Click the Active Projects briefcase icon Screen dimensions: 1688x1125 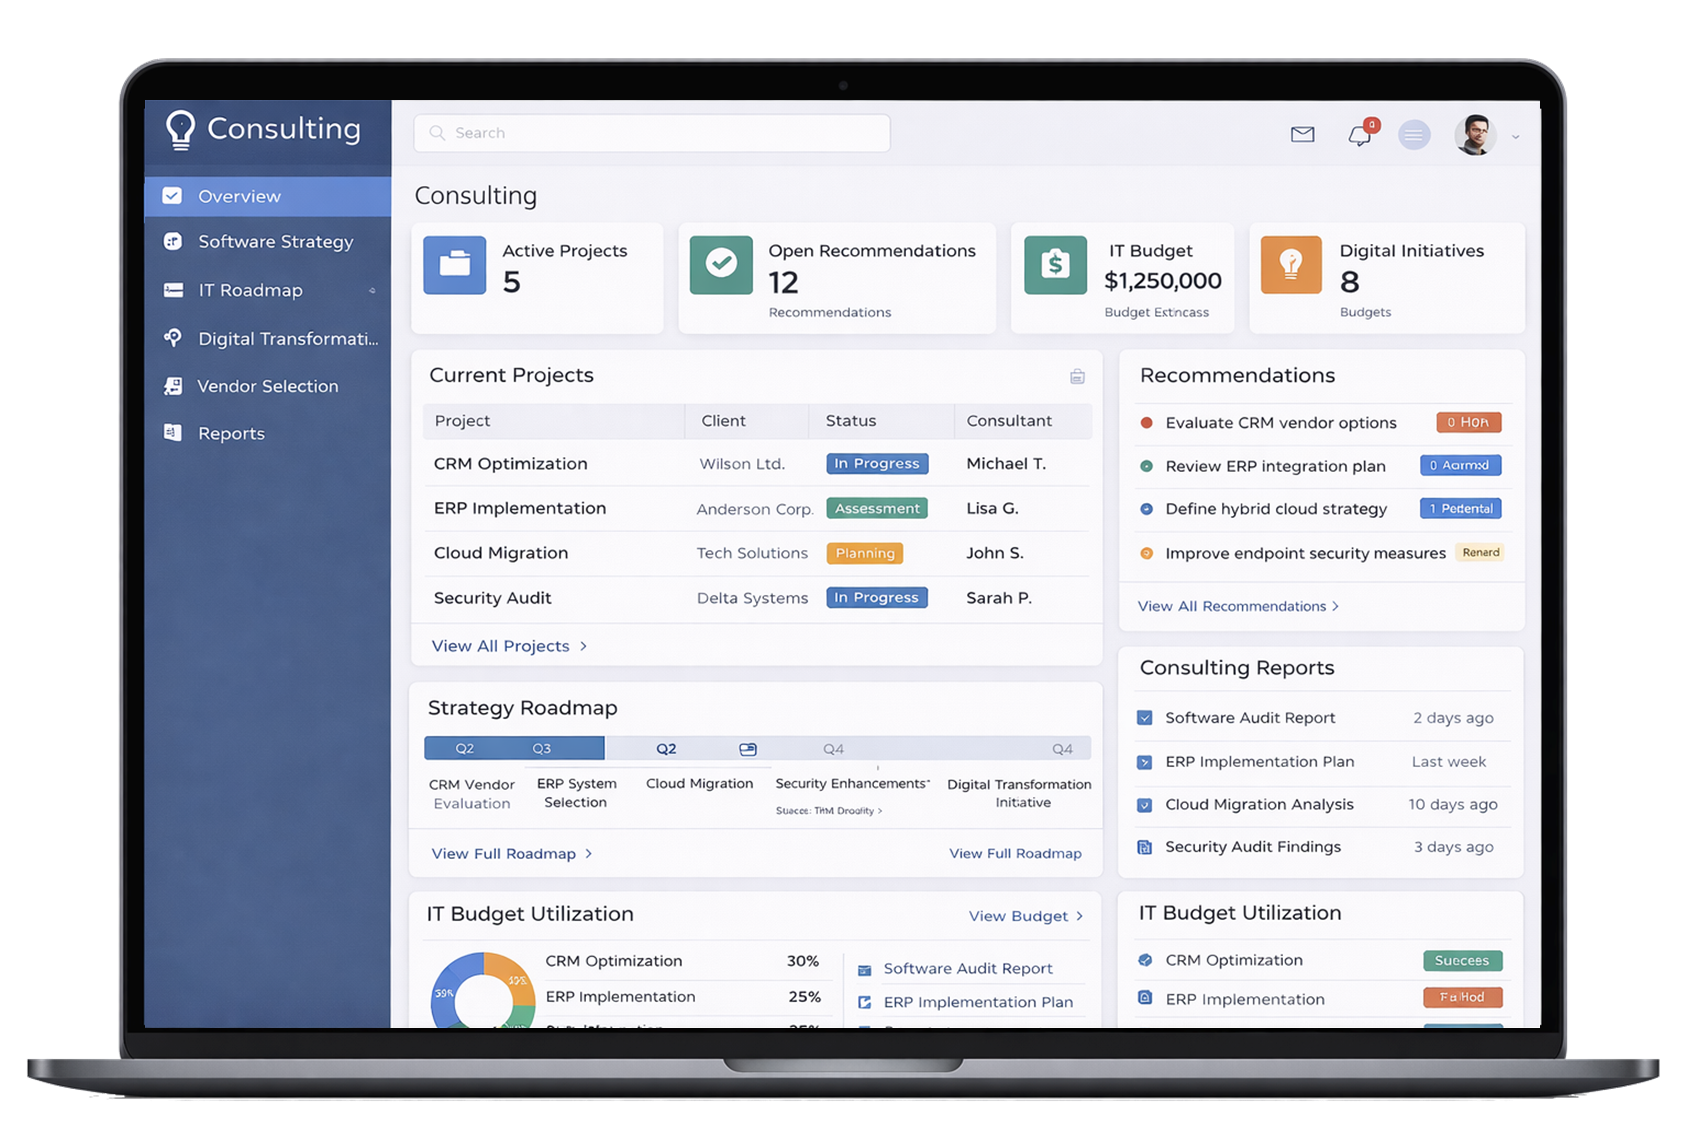(x=455, y=265)
